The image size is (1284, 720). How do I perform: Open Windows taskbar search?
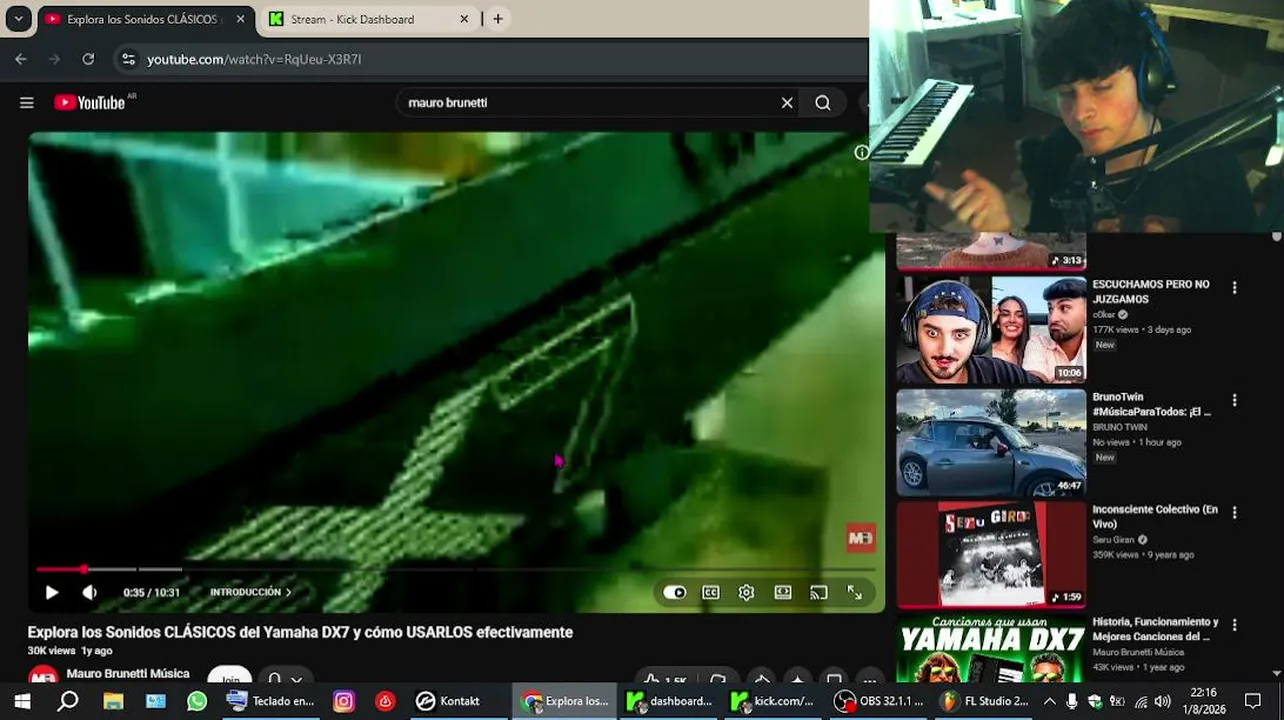[x=68, y=701]
